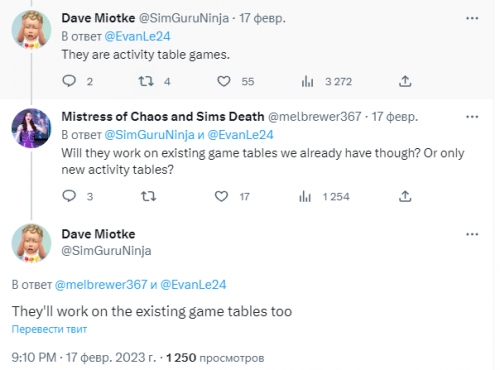500x370 pixels.
Task: View analytics showing 3 272 views
Action: click(307, 81)
